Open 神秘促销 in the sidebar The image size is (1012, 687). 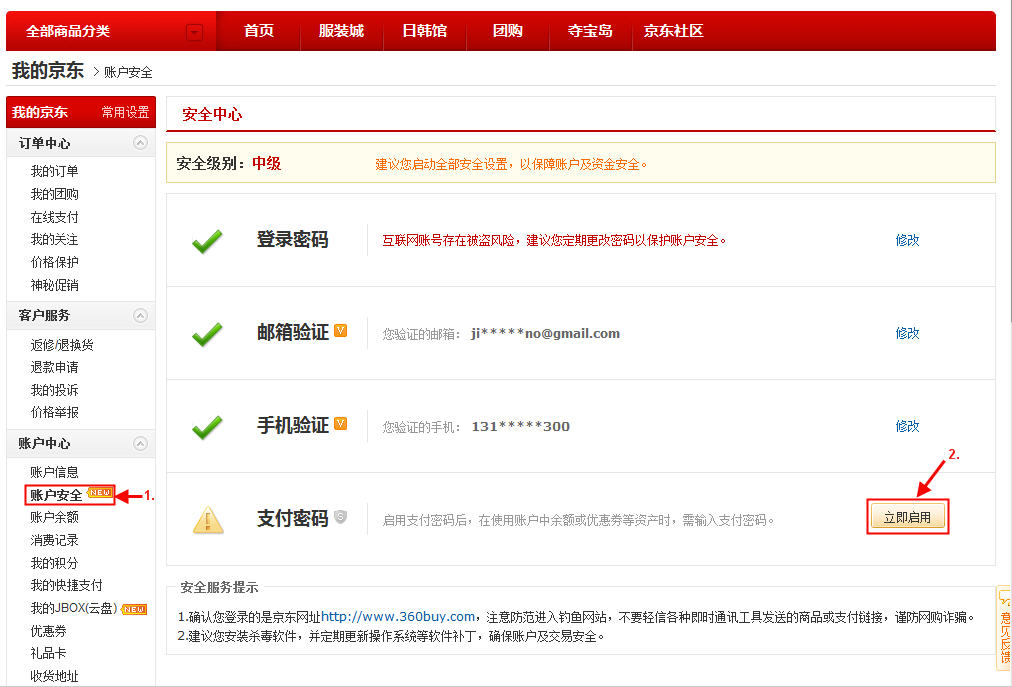coord(54,285)
